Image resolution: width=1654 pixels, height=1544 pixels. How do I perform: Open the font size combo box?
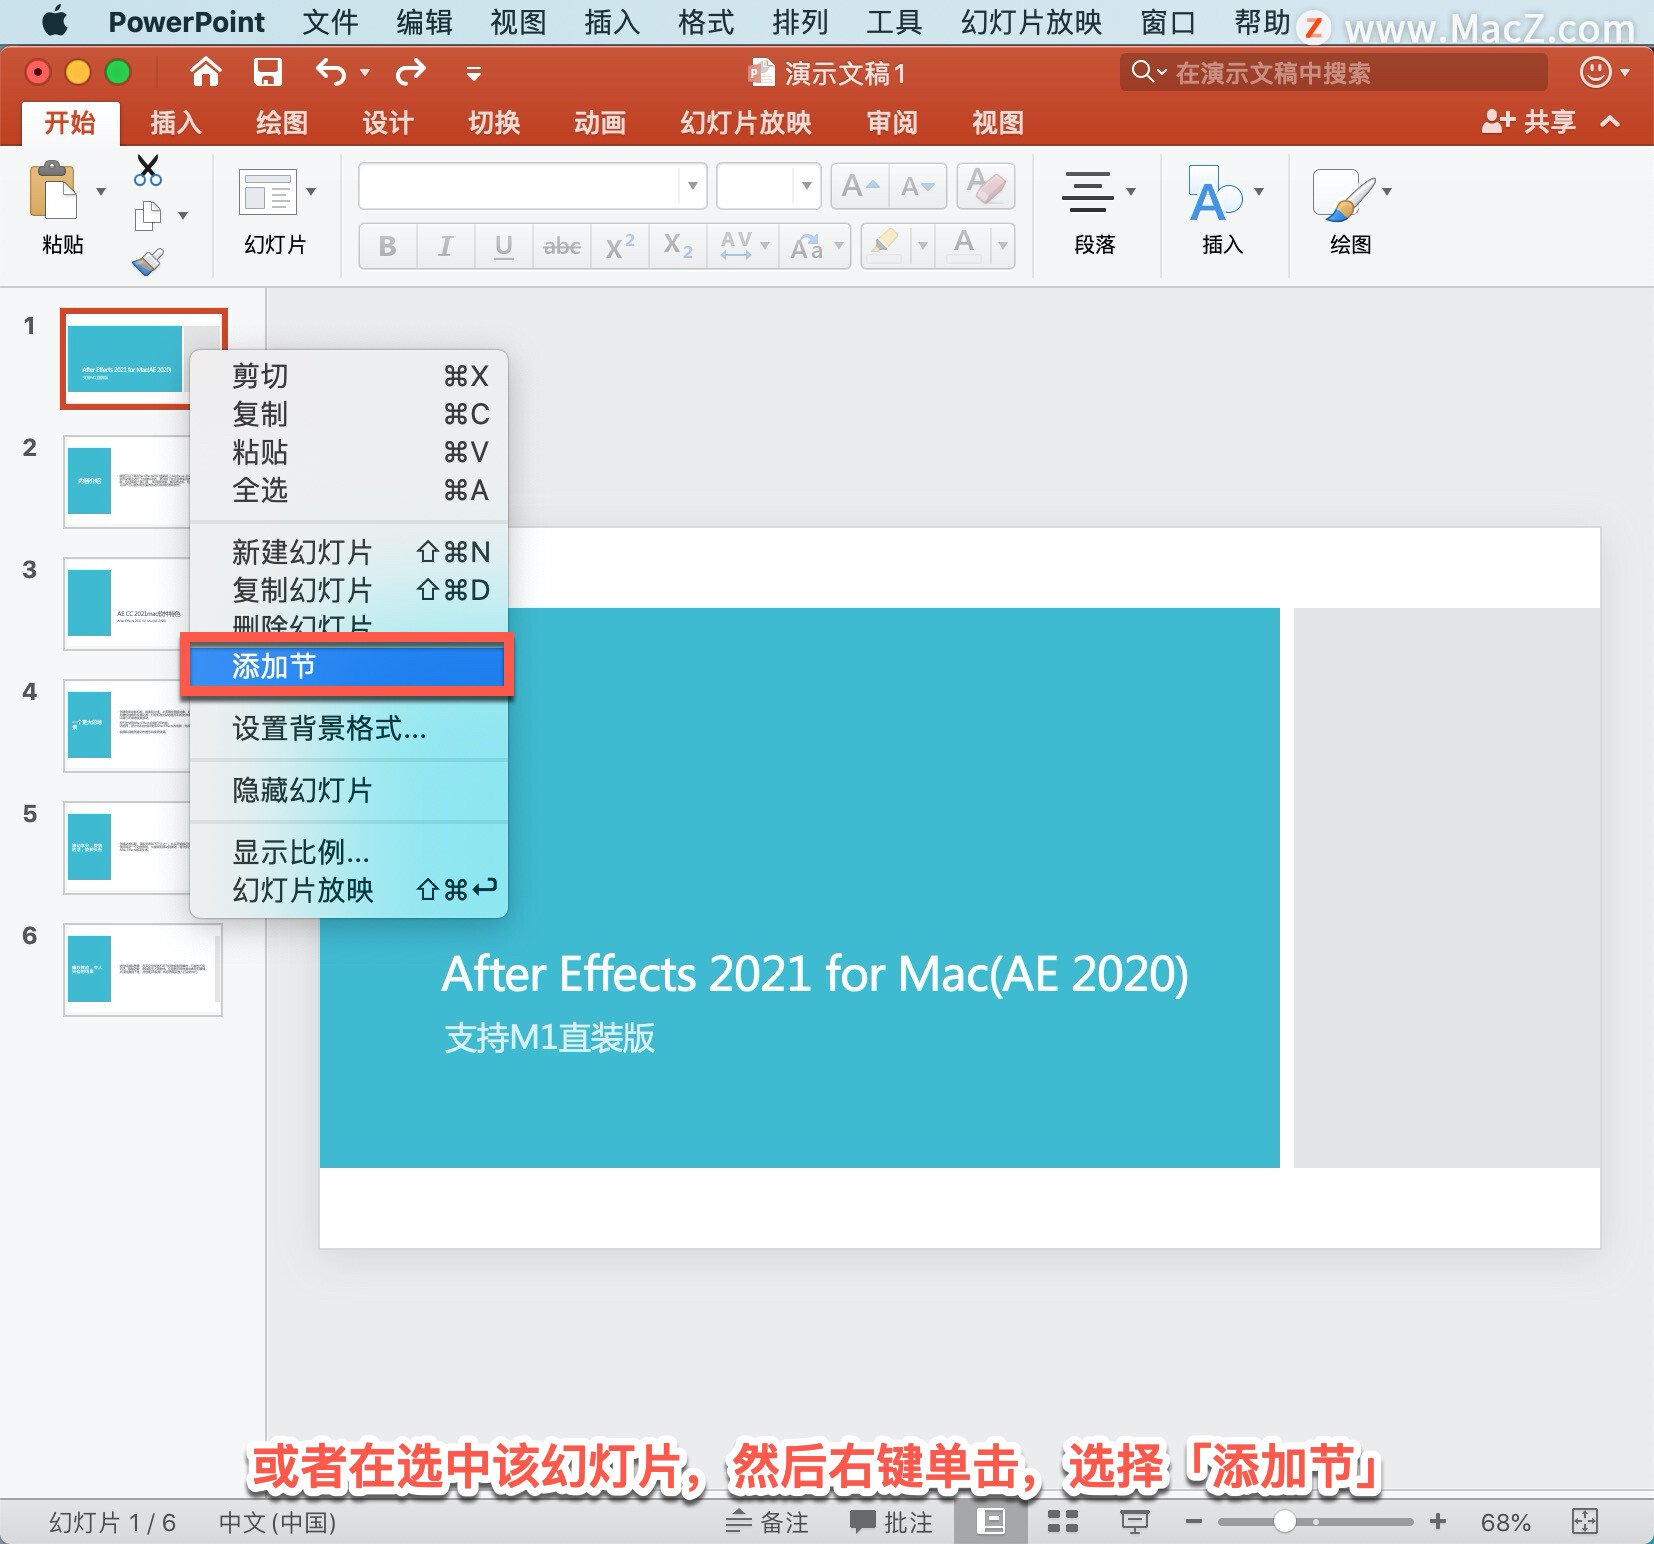point(769,186)
